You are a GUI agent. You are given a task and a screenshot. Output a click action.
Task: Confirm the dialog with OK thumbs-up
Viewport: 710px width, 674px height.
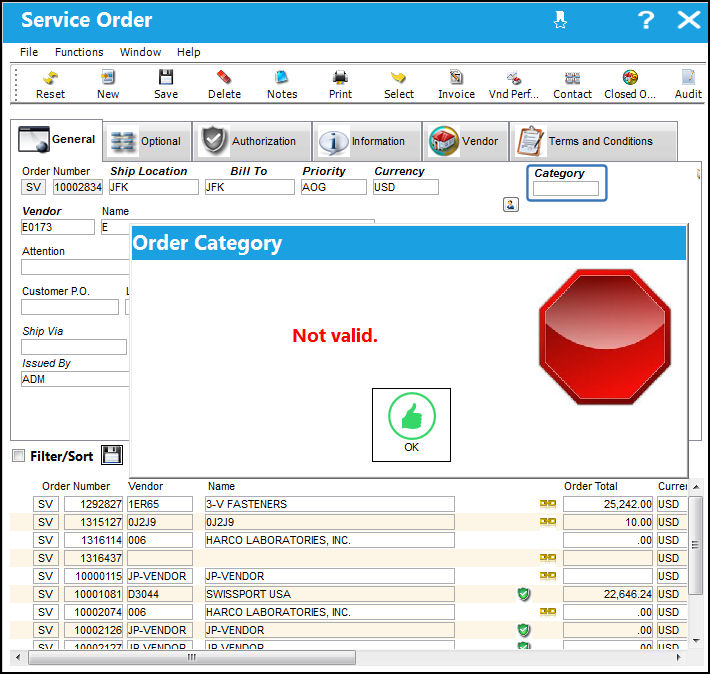click(411, 424)
